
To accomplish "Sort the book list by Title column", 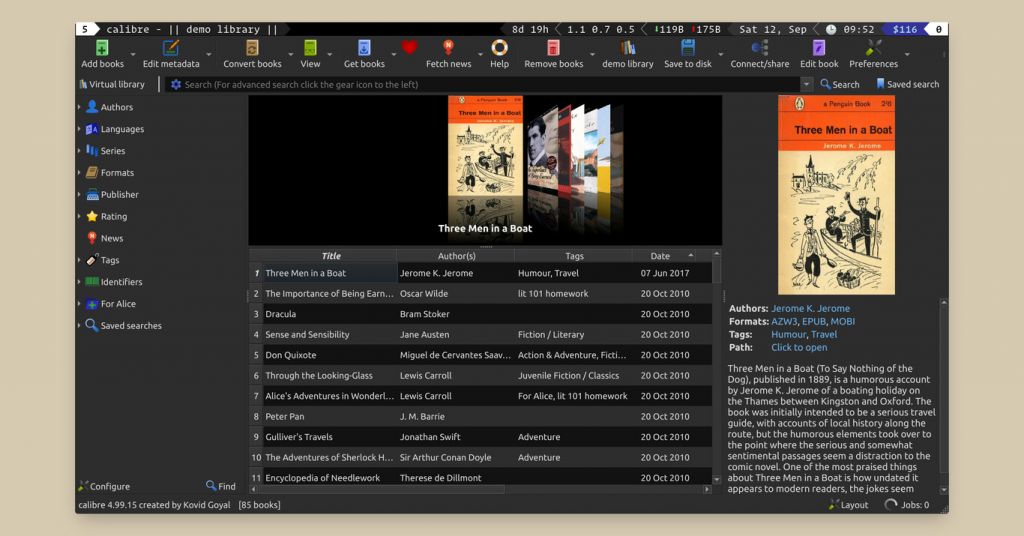I will [x=330, y=256].
